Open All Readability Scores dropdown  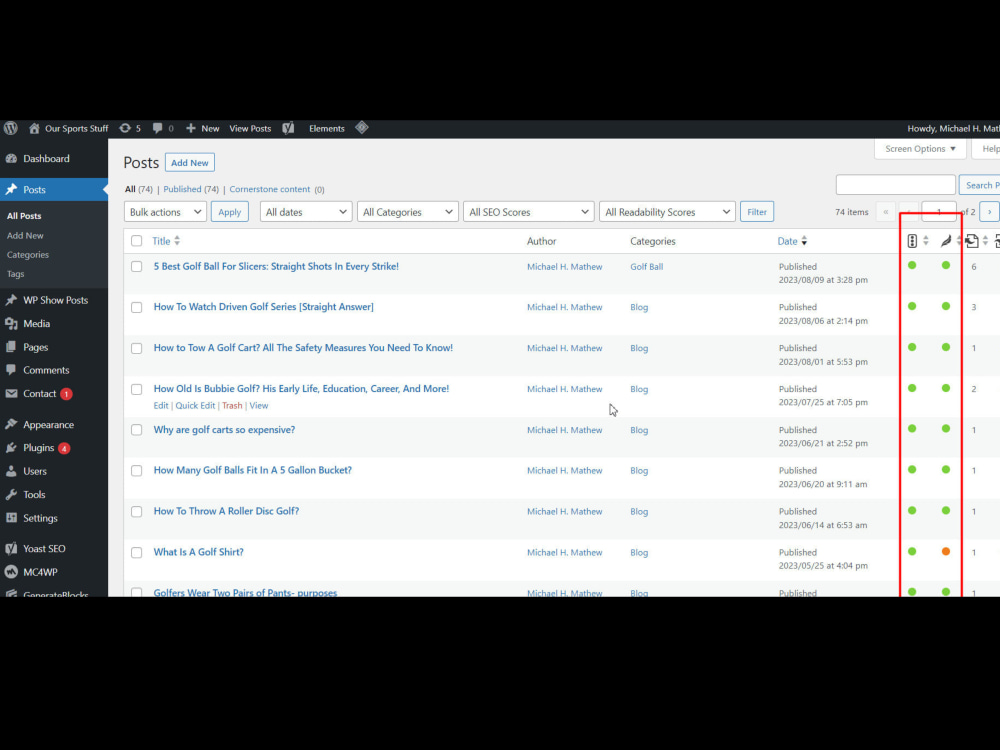point(667,212)
